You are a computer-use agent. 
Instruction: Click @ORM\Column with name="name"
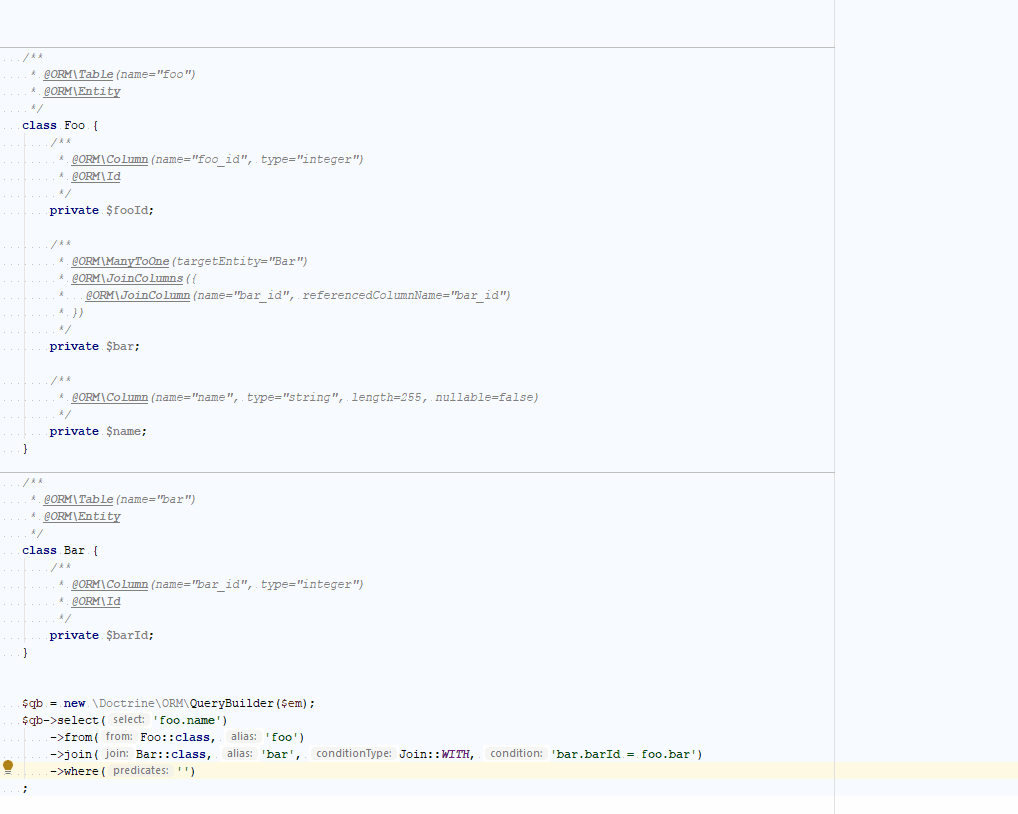110,397
